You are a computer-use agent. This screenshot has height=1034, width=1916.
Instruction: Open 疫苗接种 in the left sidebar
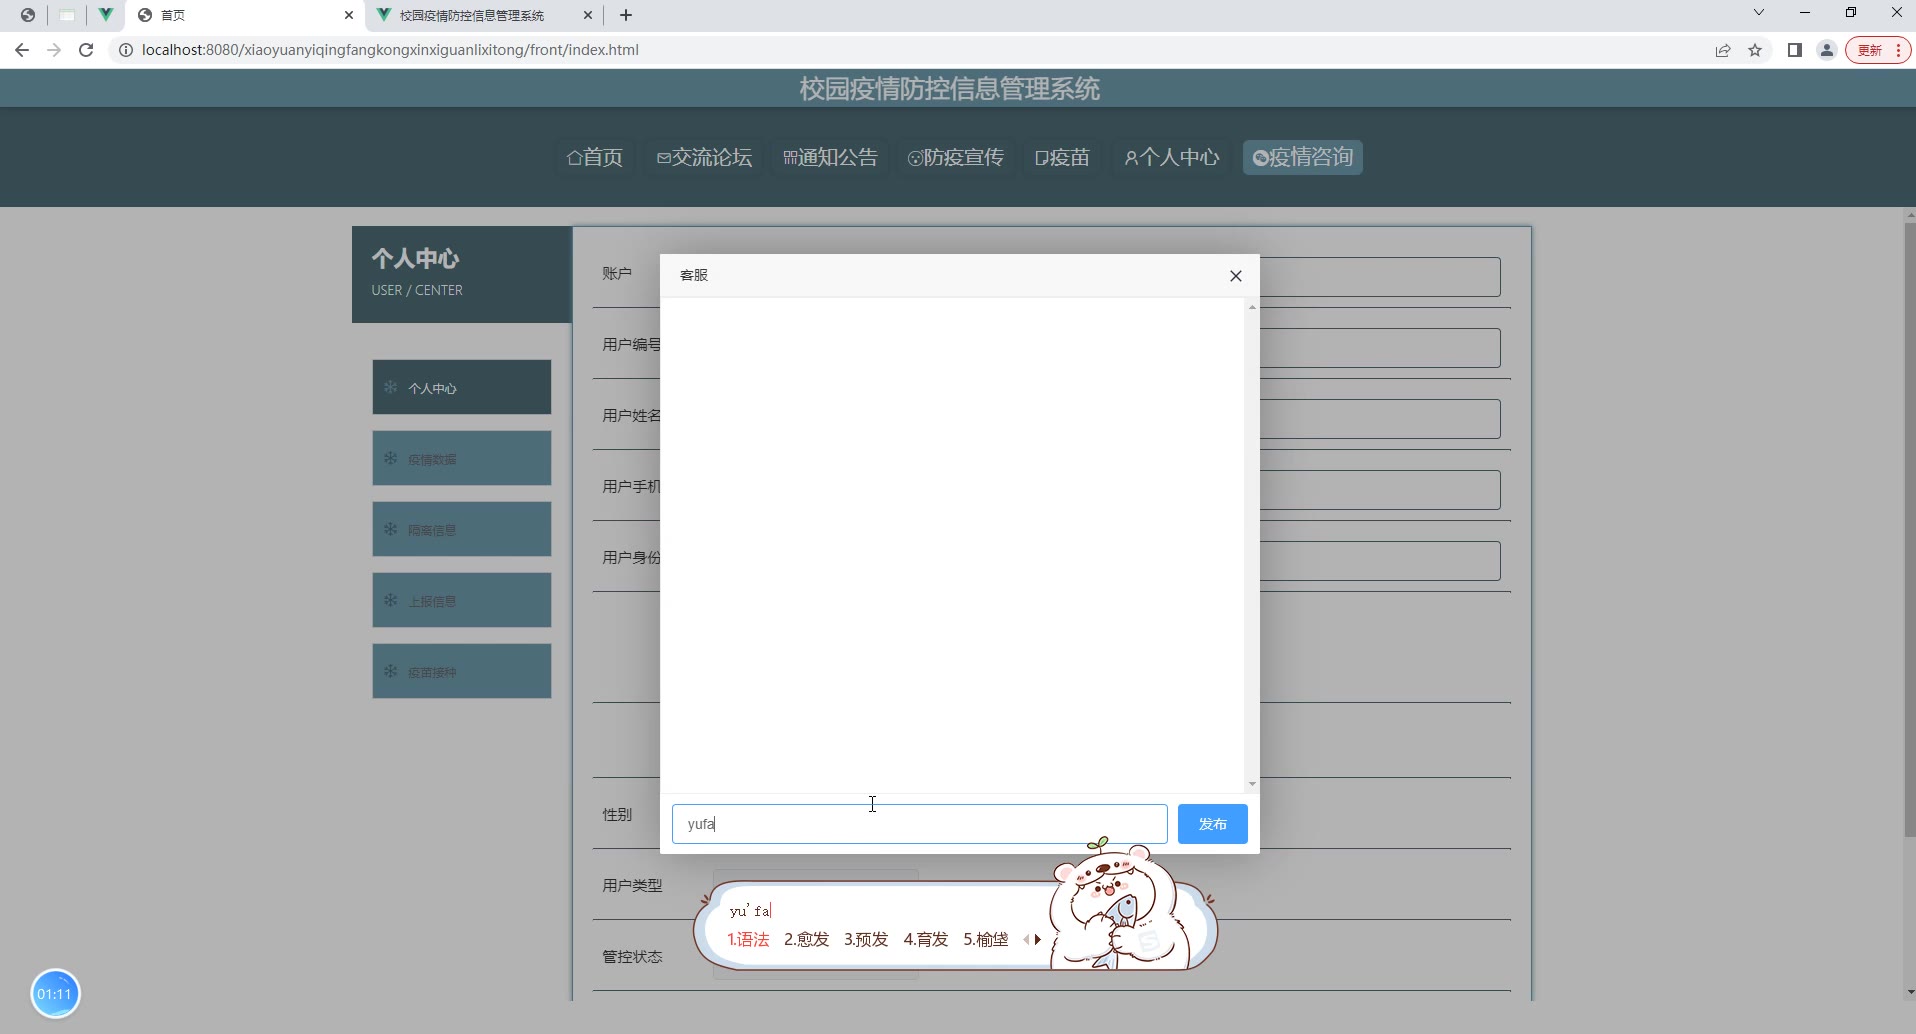click(x=462, y=671)
